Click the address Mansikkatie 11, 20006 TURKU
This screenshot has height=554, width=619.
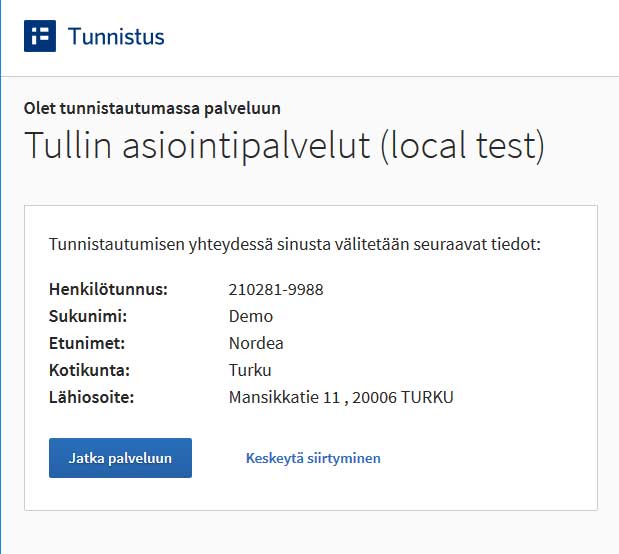341,398
